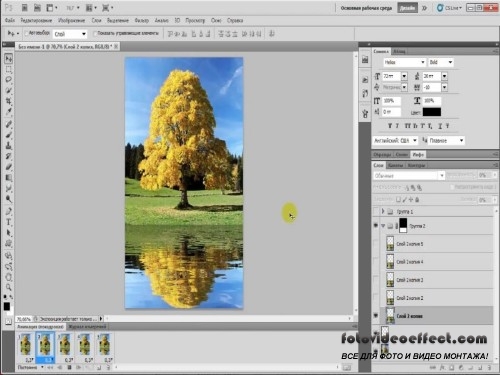The image size is (500, 375).
Task: Toggle visibility of Группа 1
Action: click(x=376, y=211)
